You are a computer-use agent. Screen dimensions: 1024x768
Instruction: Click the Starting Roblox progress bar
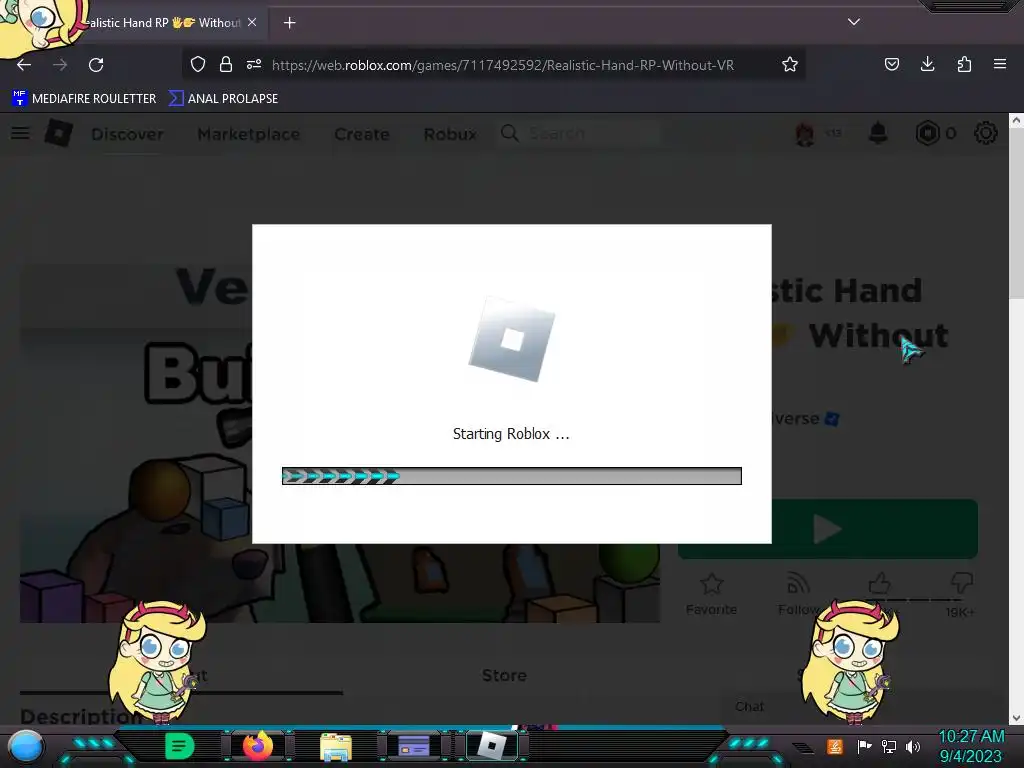pos(511,476)
